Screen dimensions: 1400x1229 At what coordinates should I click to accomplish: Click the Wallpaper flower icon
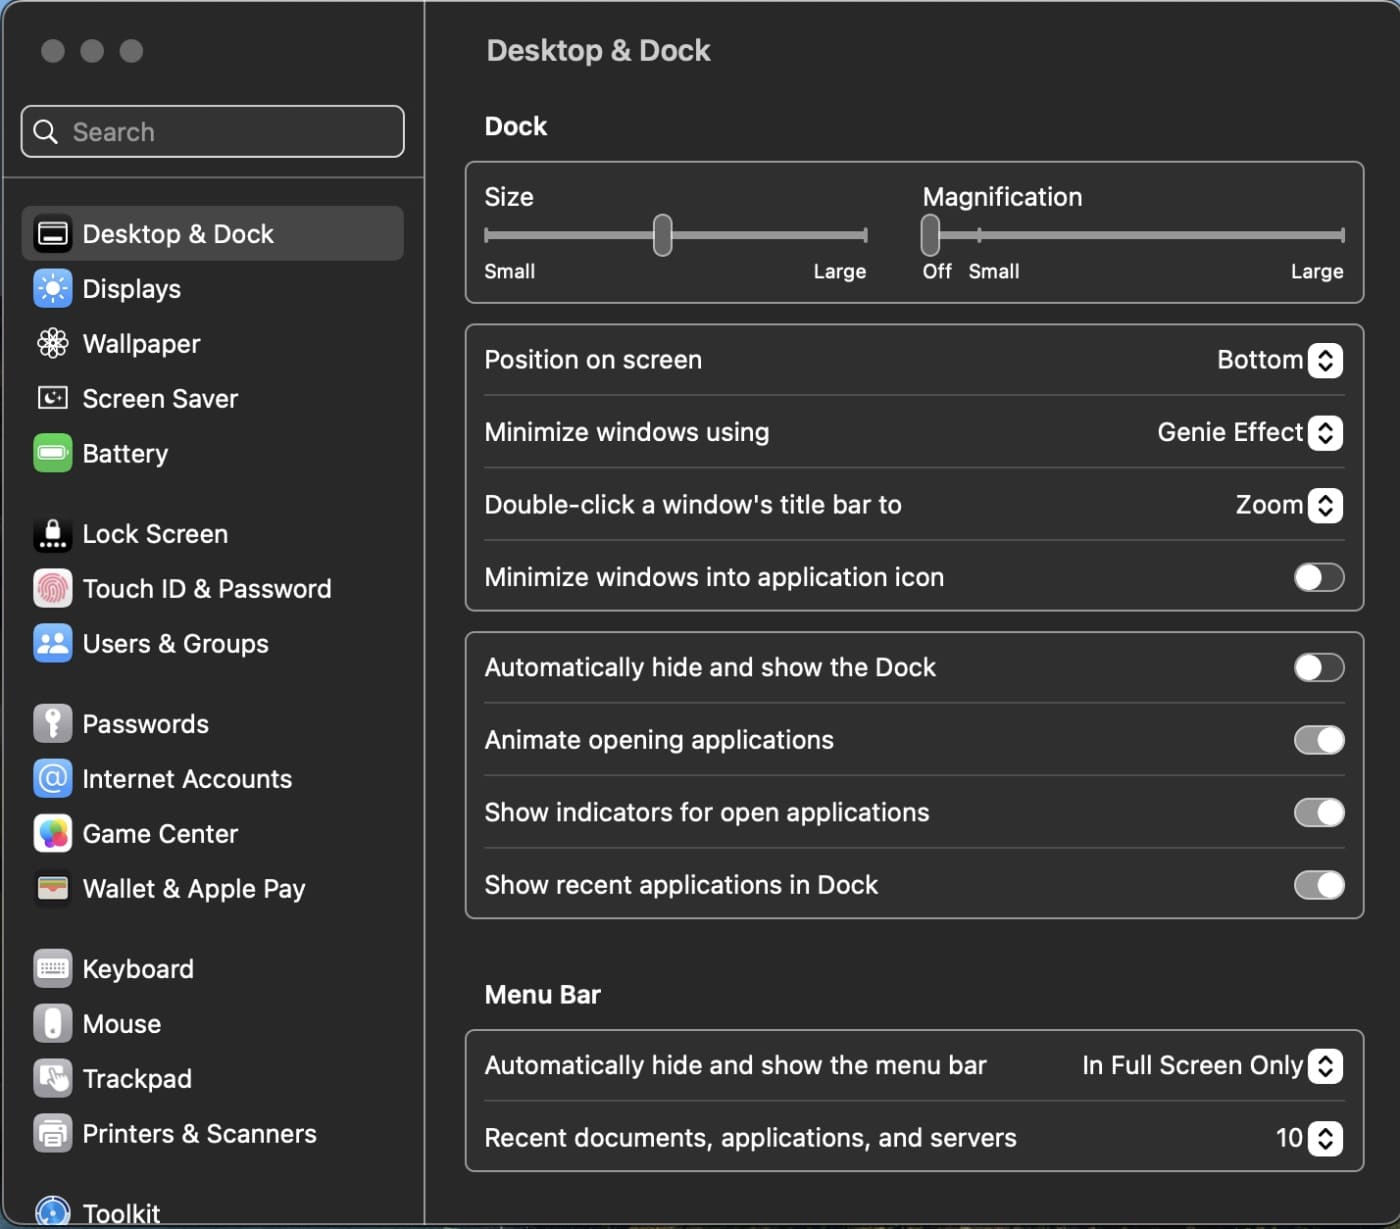click(52, 344)
